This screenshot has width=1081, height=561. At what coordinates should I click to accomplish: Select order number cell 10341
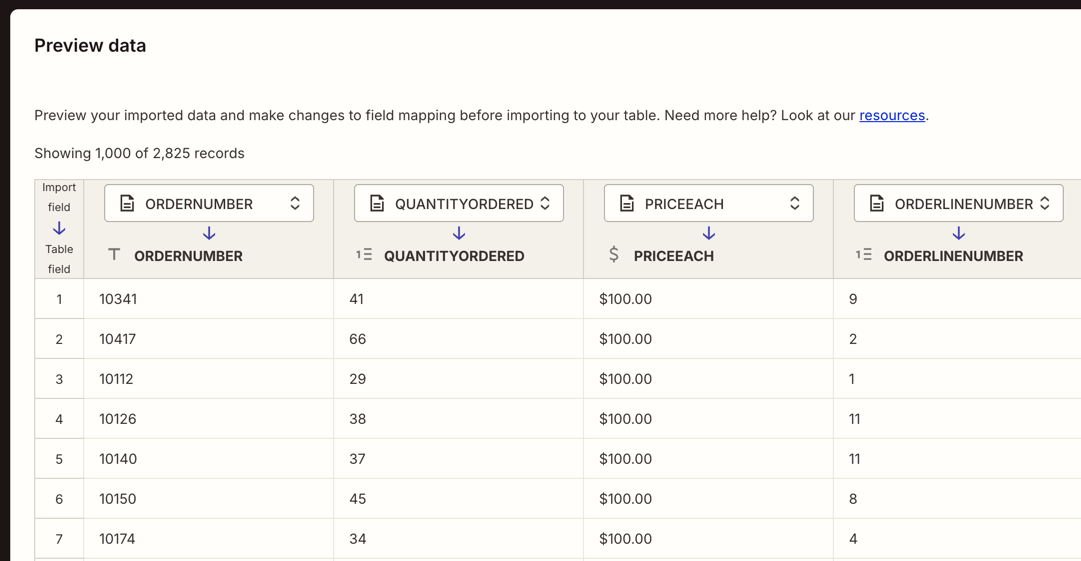coord(208,299)
